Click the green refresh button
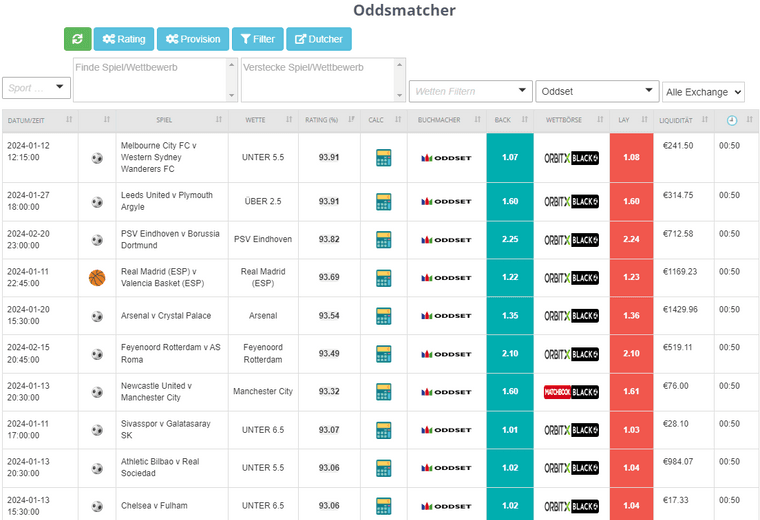The width and height of the screenshot is (760, 520). [78, 39]
